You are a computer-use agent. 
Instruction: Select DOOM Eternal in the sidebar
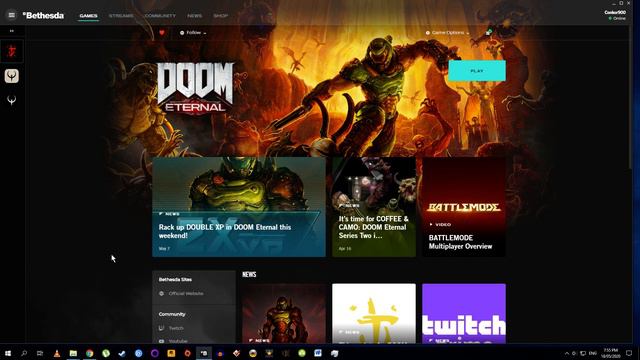tap(11, 51)
